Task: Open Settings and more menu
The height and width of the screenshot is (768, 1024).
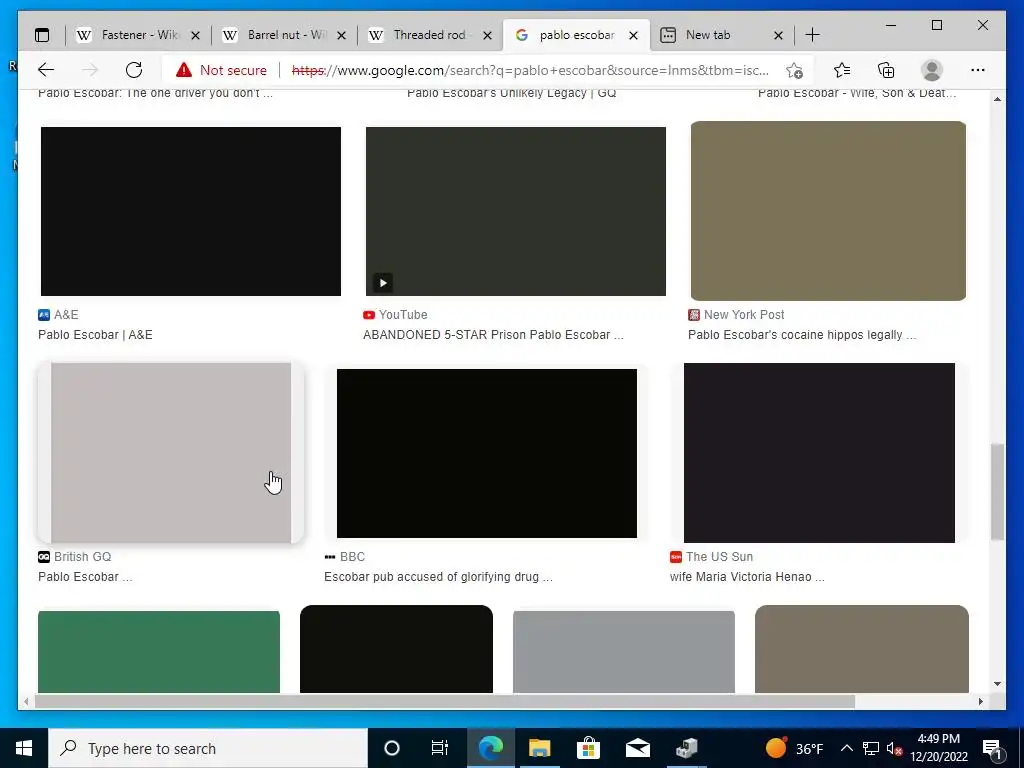Action: [x=978, y=70]
